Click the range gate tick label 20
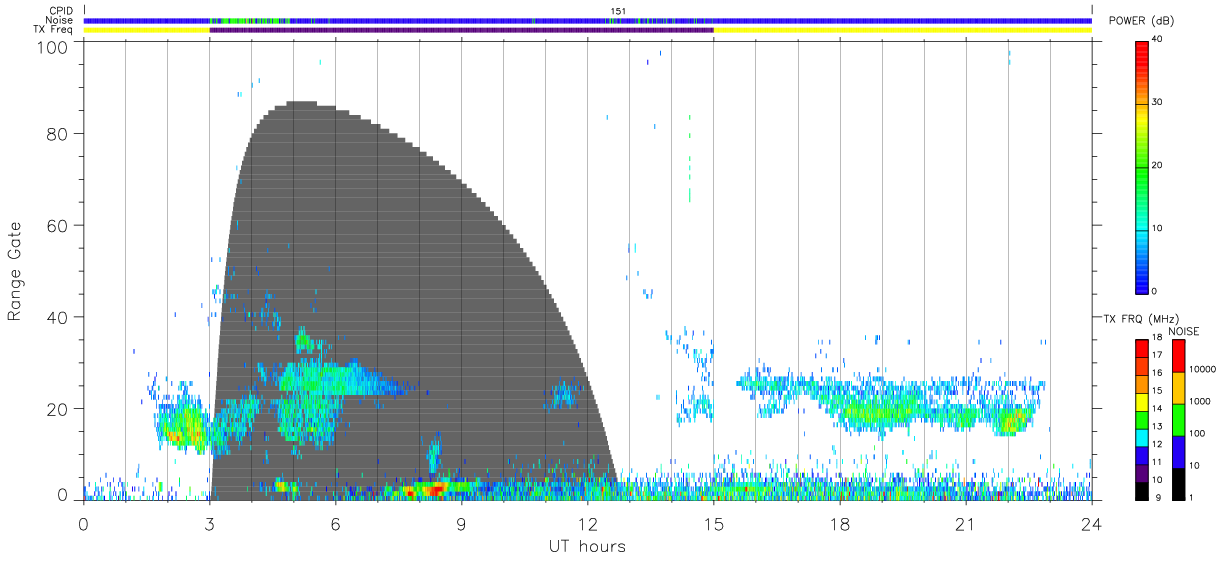Viewport: 1228px width, 567px height. click(x=58, y=409)
